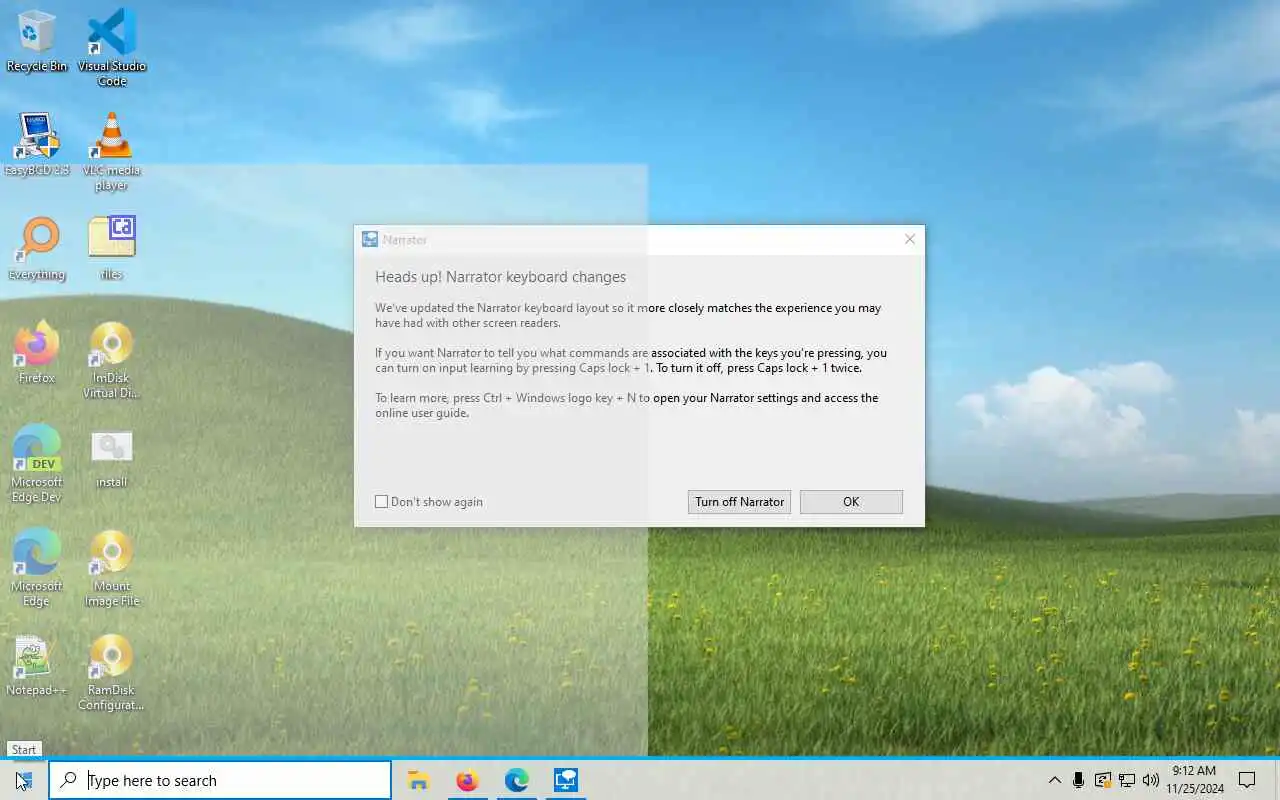The height and width of the screenshot is (800, 1280).
Task: Open the Narrator app taskbar icon
Action: [566, 780]
